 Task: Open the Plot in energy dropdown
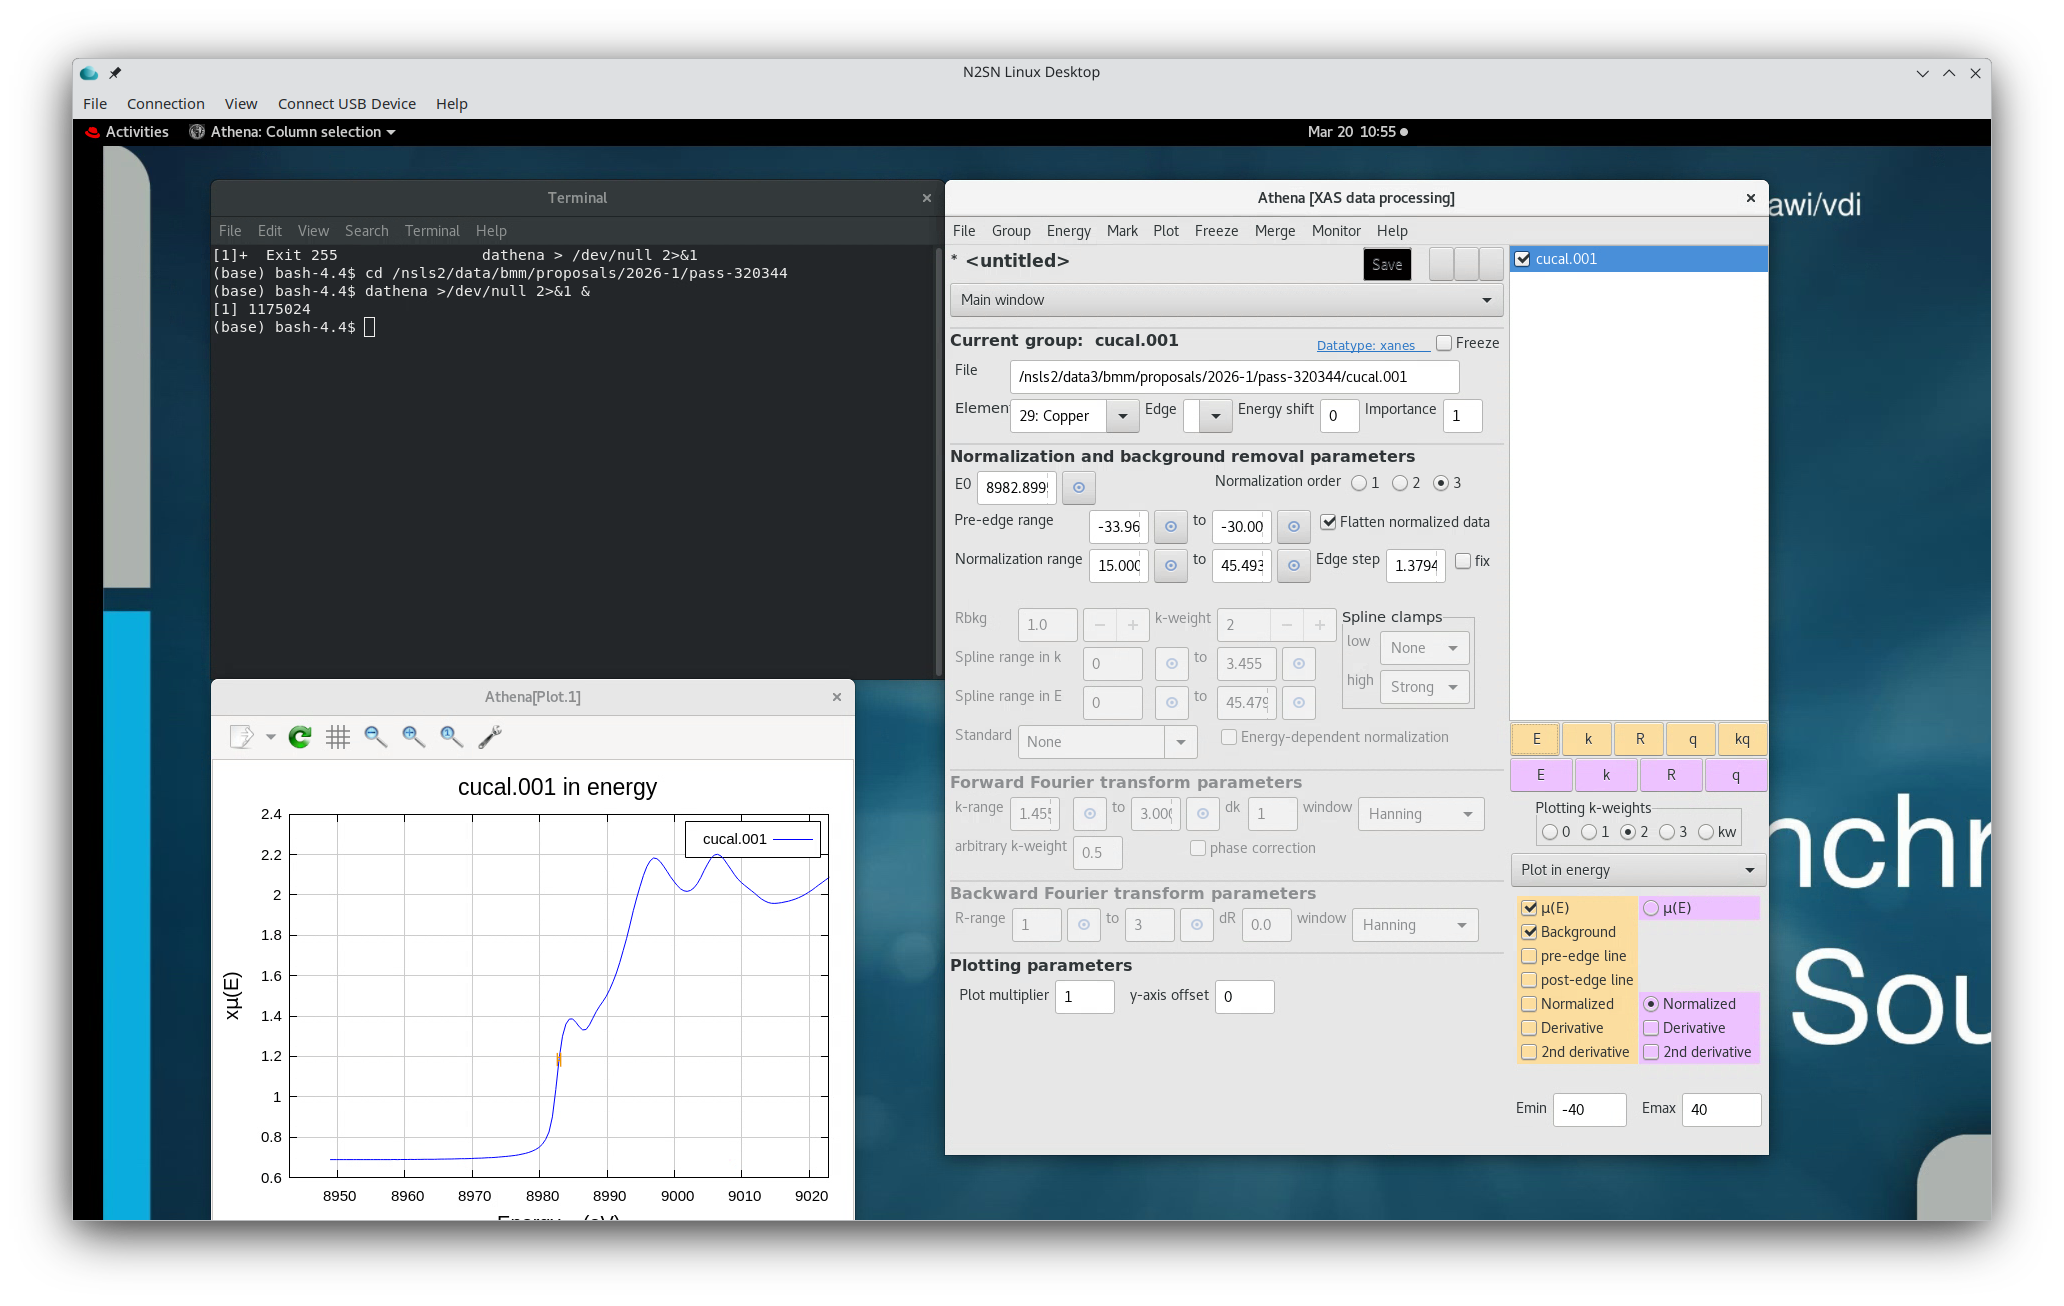(x=1637, y=870)
